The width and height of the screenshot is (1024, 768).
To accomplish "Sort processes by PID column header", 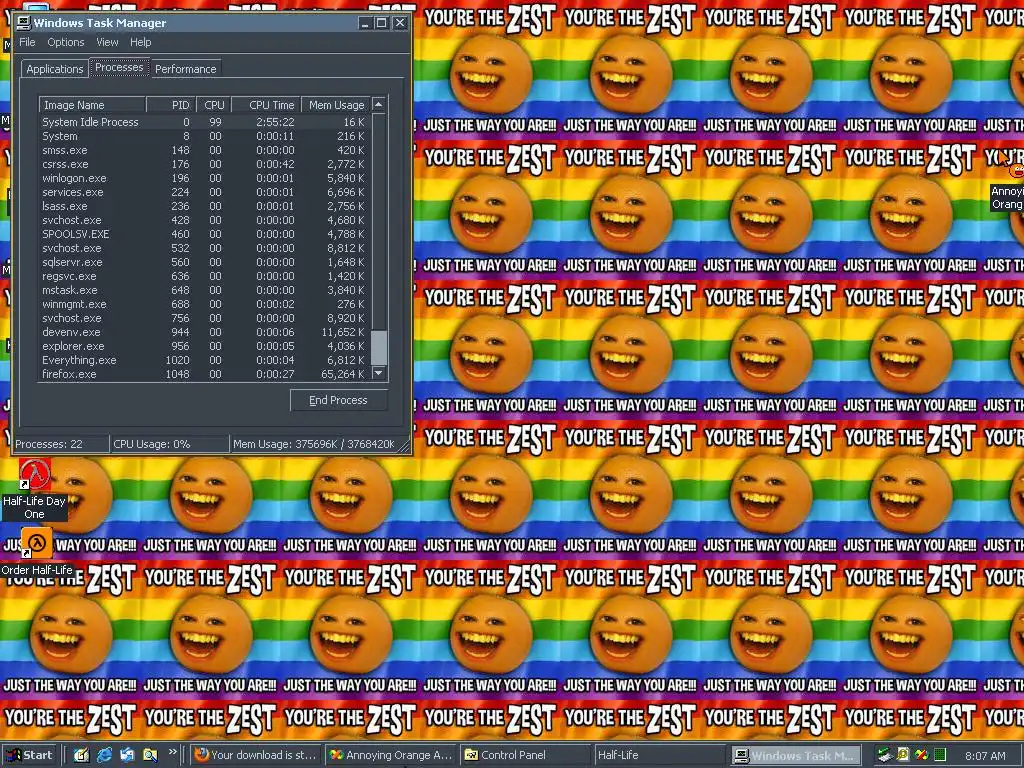I will pos(170,104).
